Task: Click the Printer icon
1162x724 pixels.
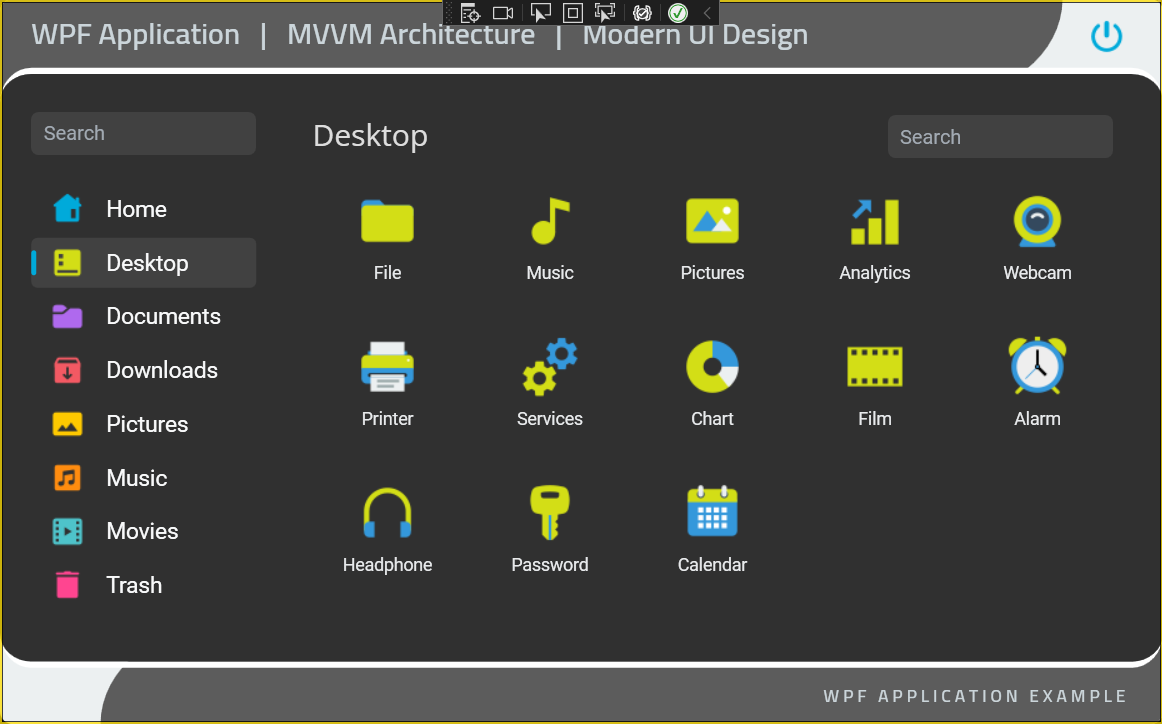Action: (x=387, y=367)
